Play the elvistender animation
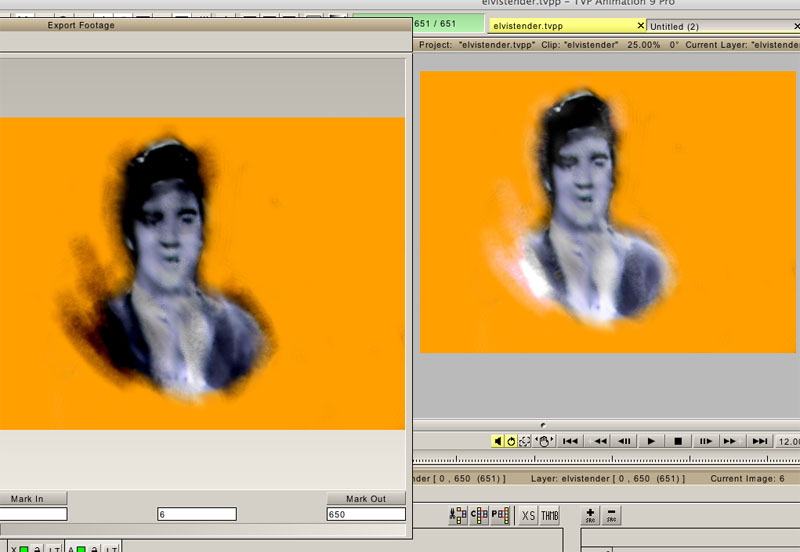The width and height of the screenshot is (800, 552). point(651,441)
